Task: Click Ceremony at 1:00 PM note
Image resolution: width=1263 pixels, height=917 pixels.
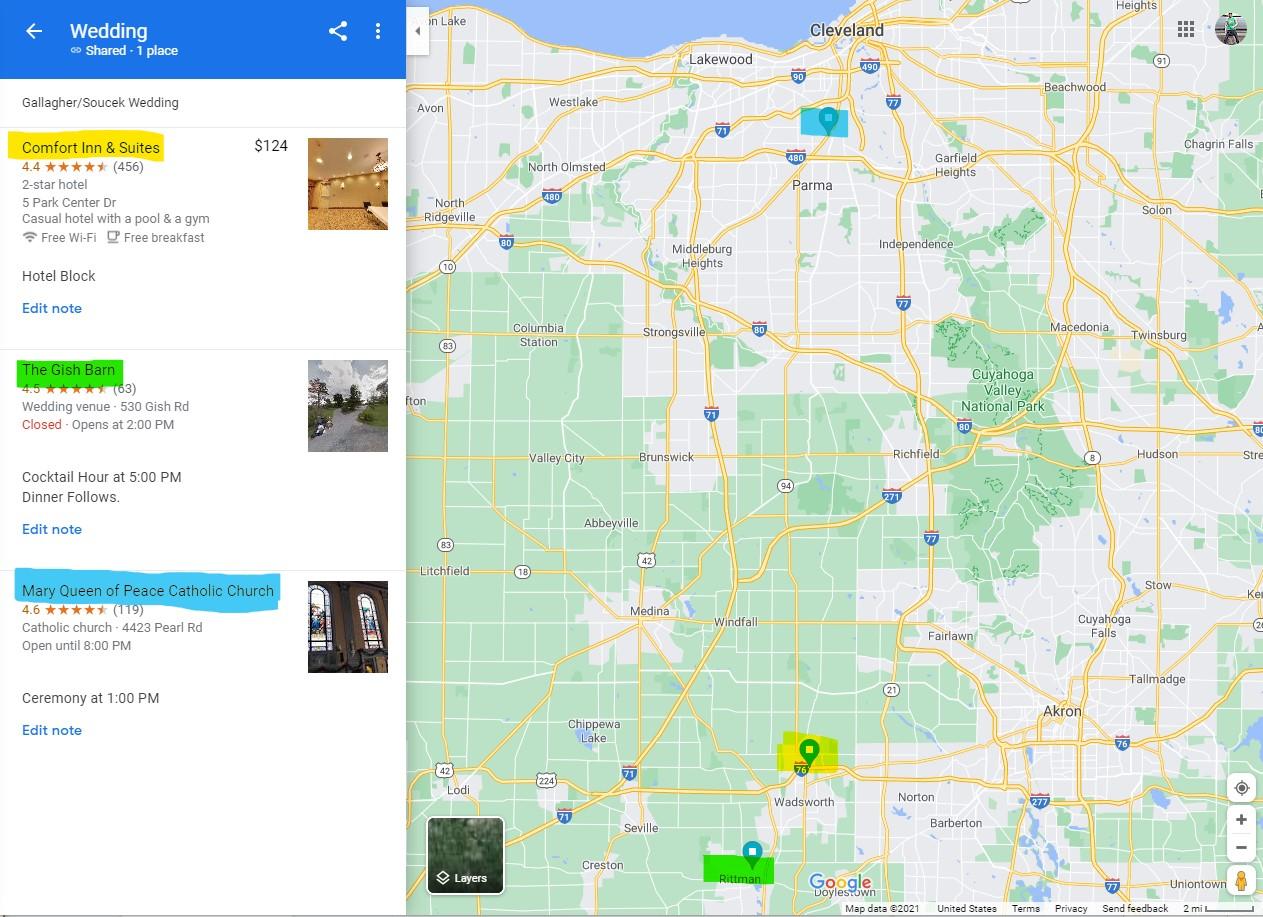Action: [x=91, y=698]
